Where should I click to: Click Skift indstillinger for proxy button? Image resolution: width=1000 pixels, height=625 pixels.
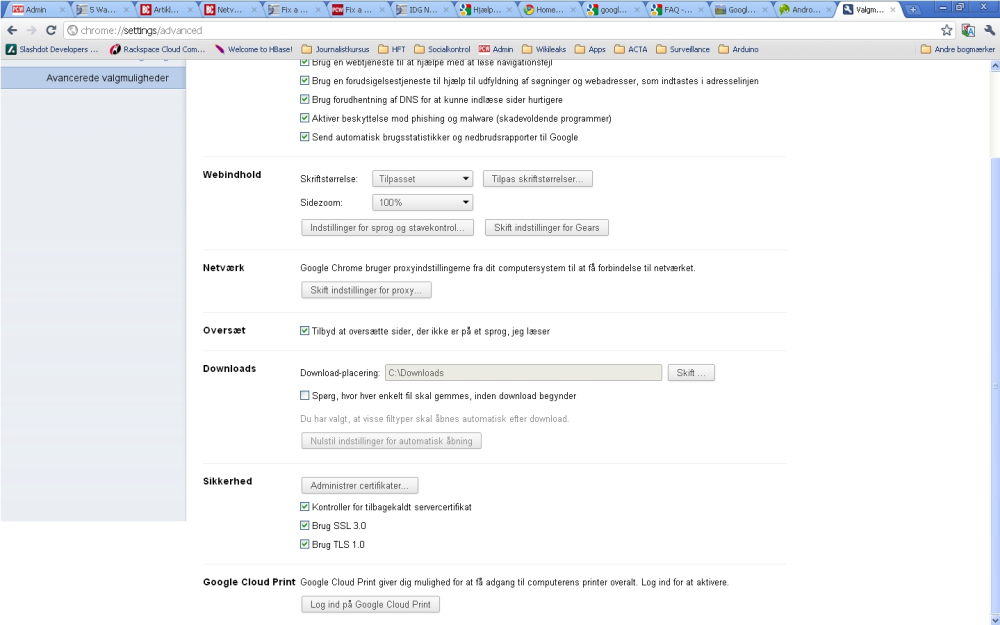(366, 290)
